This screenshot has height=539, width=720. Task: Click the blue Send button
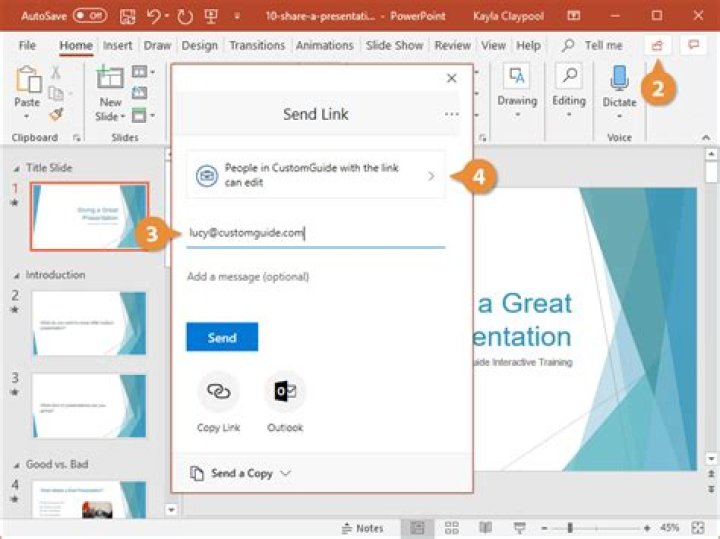222,337
